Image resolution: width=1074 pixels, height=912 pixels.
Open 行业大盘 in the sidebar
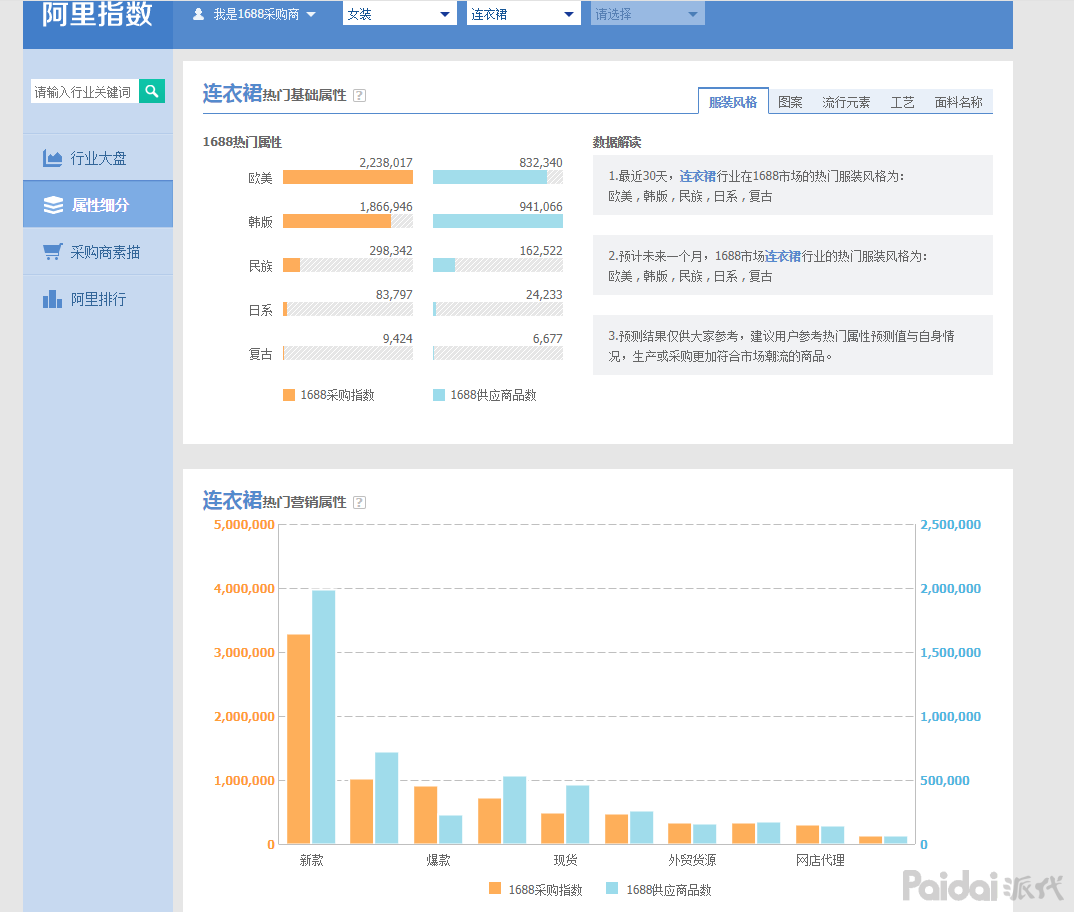point(98,158)
